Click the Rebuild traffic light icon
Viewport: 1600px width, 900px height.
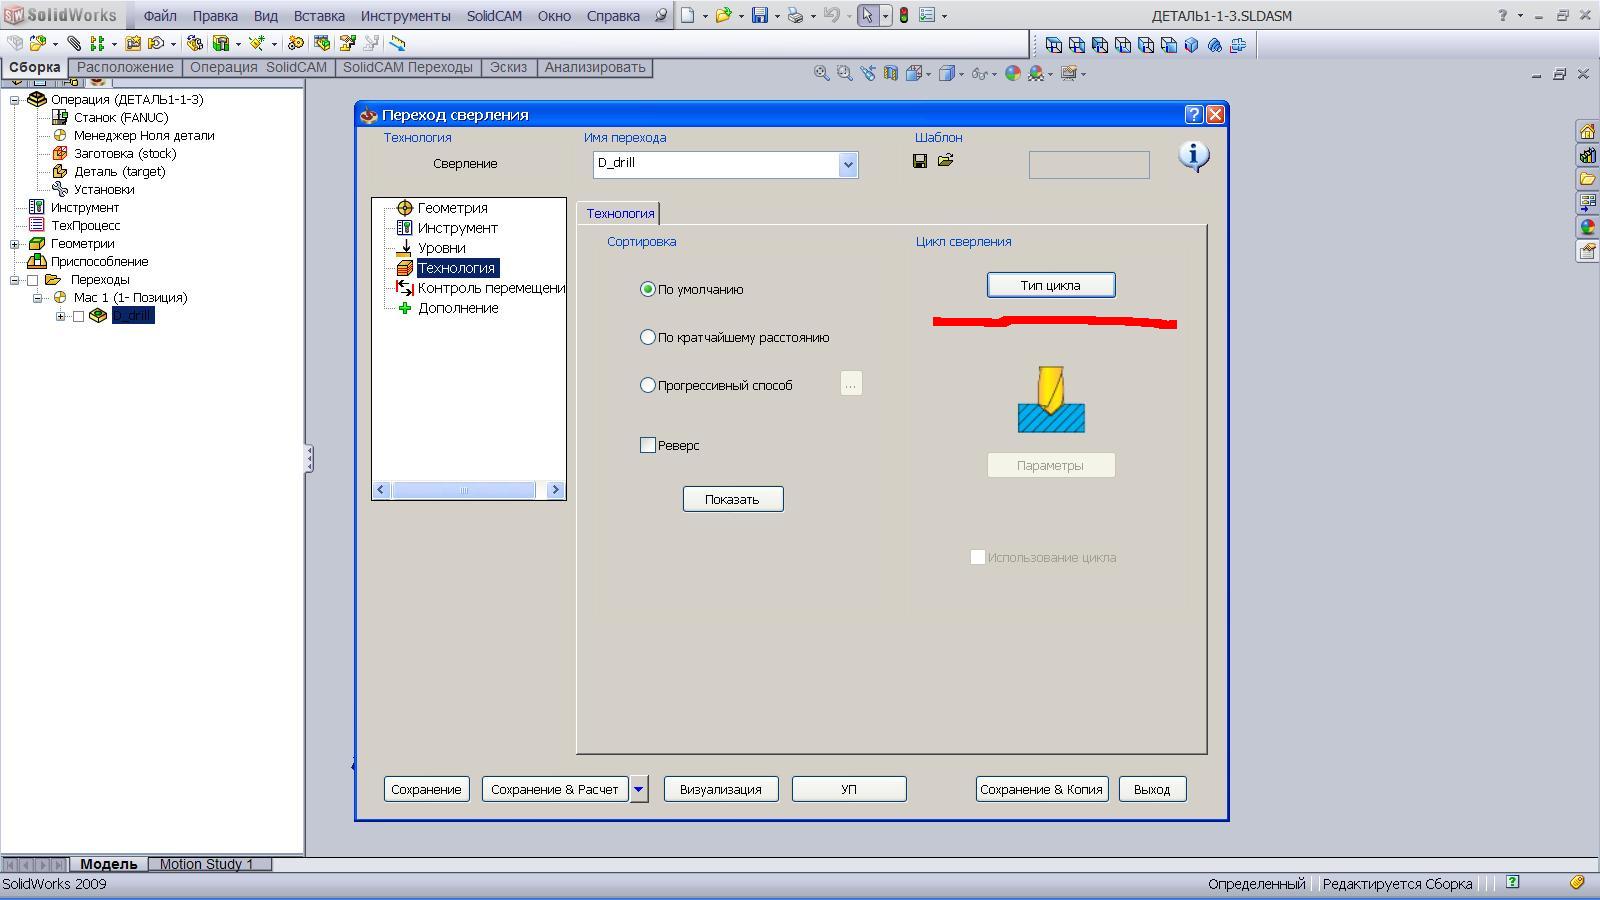click(x=904, y=15)
